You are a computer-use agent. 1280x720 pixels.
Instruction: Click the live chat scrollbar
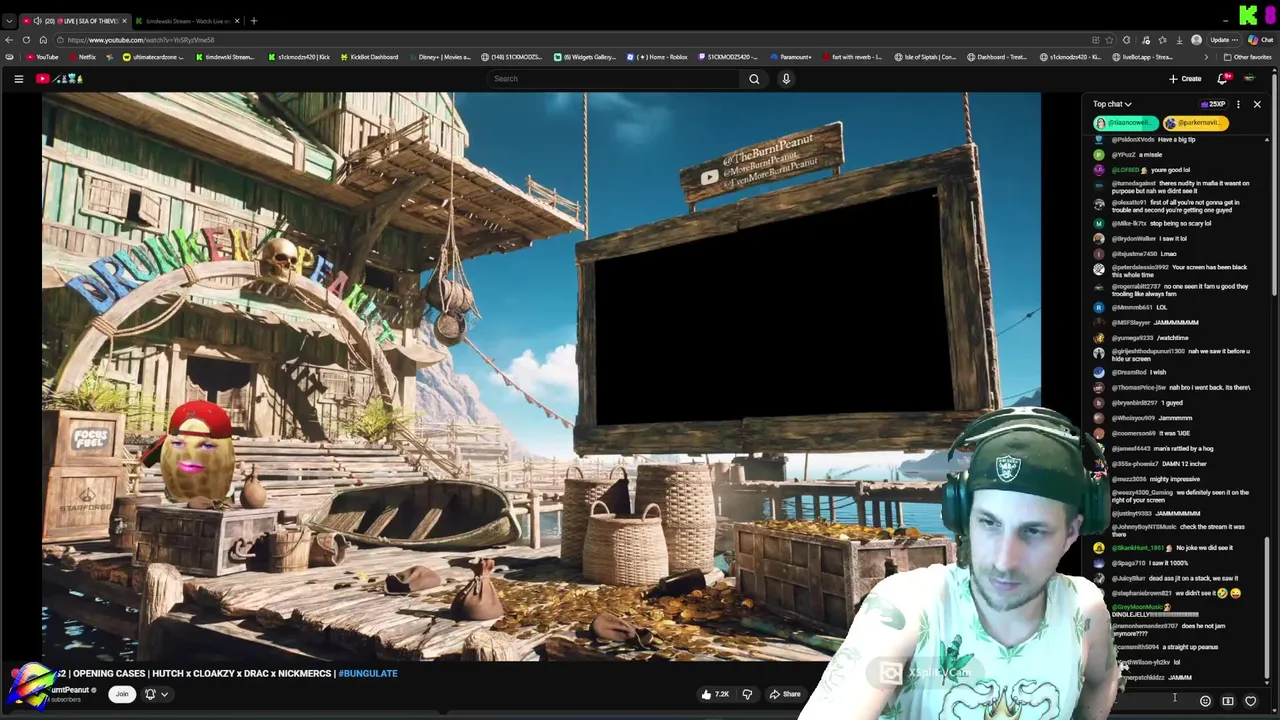point(1267,610)
